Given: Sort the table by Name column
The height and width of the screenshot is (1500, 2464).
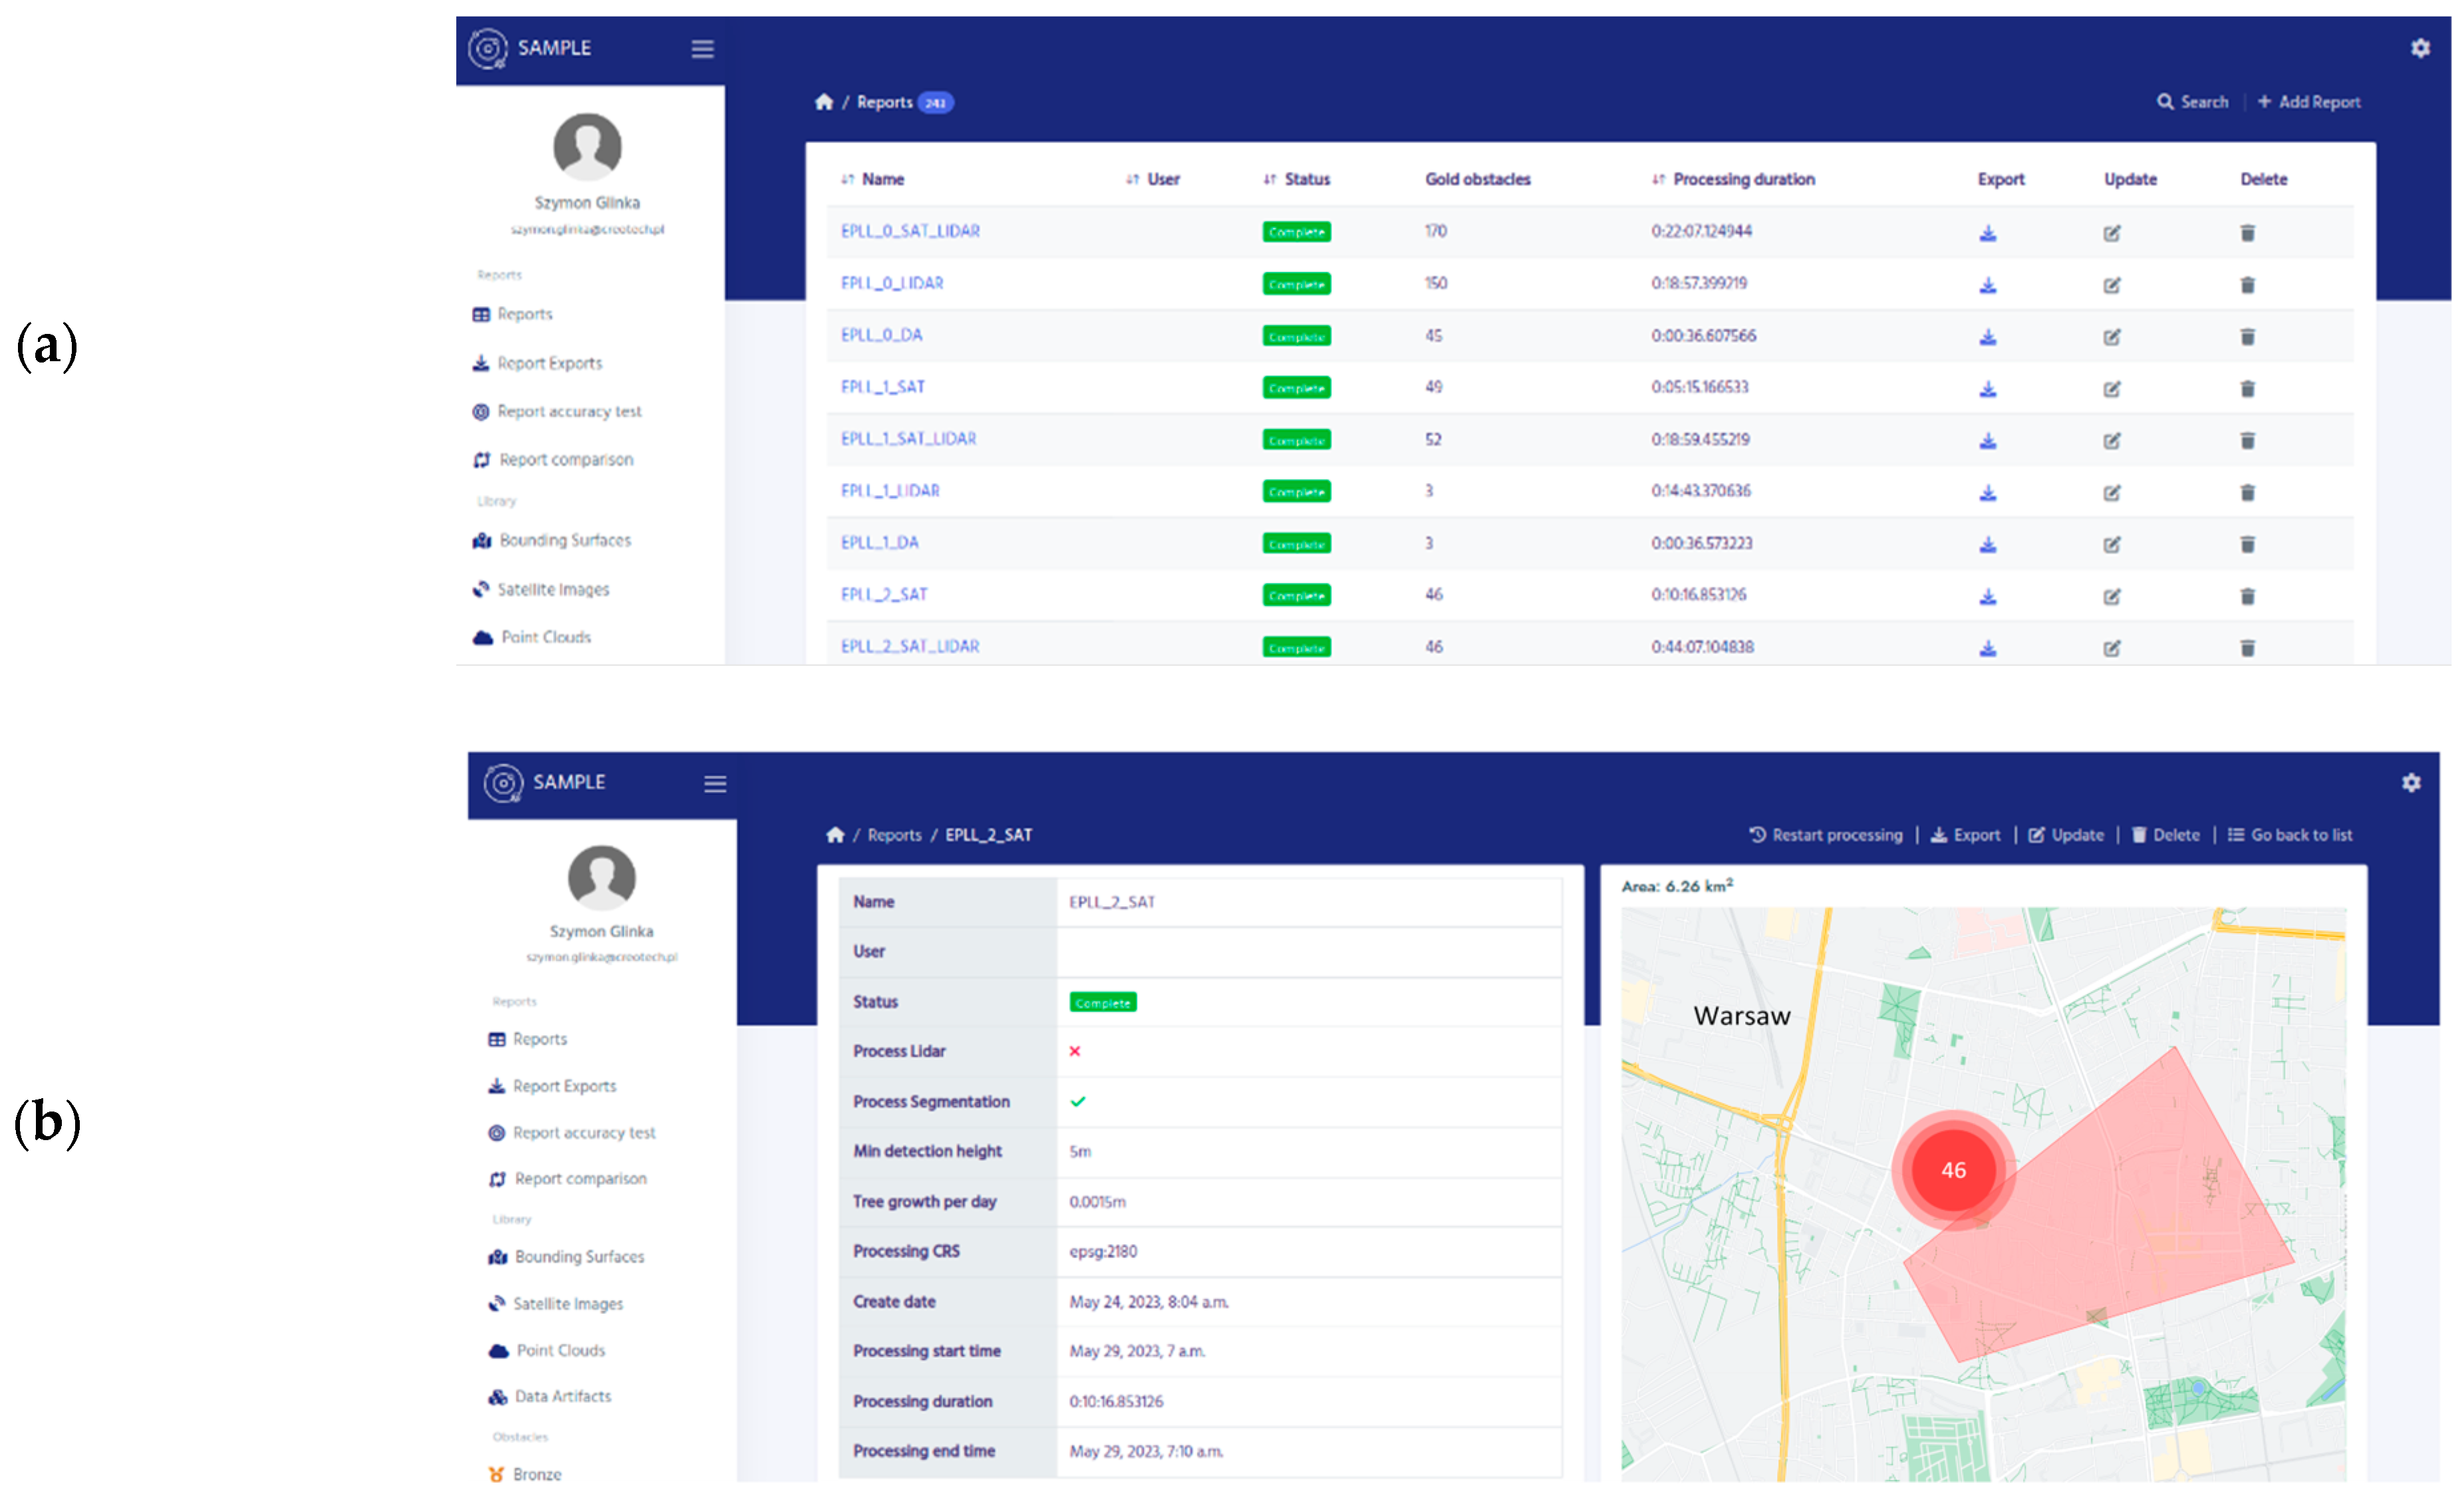Looking at the screenshot, I should click(882, 179).
